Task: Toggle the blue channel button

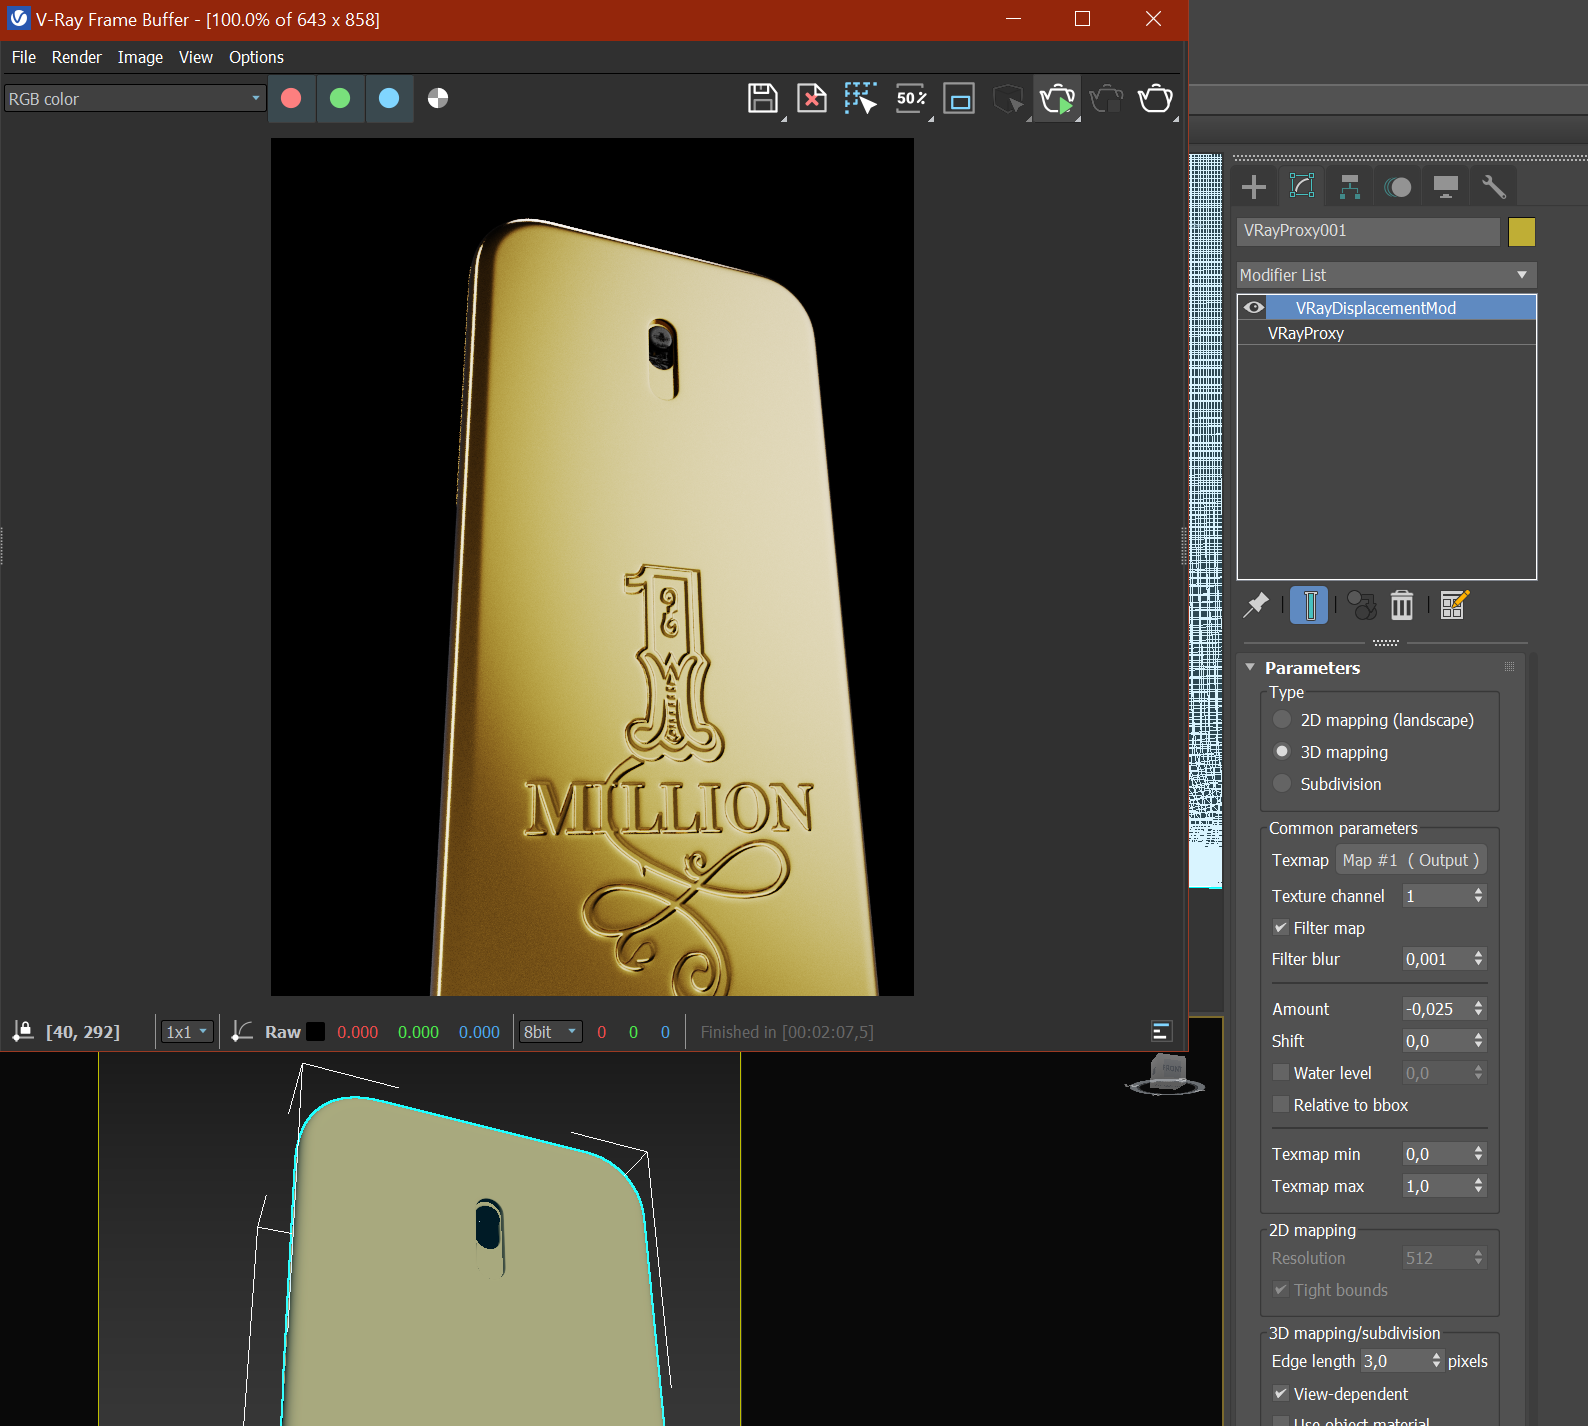Action: click(389, 98)
